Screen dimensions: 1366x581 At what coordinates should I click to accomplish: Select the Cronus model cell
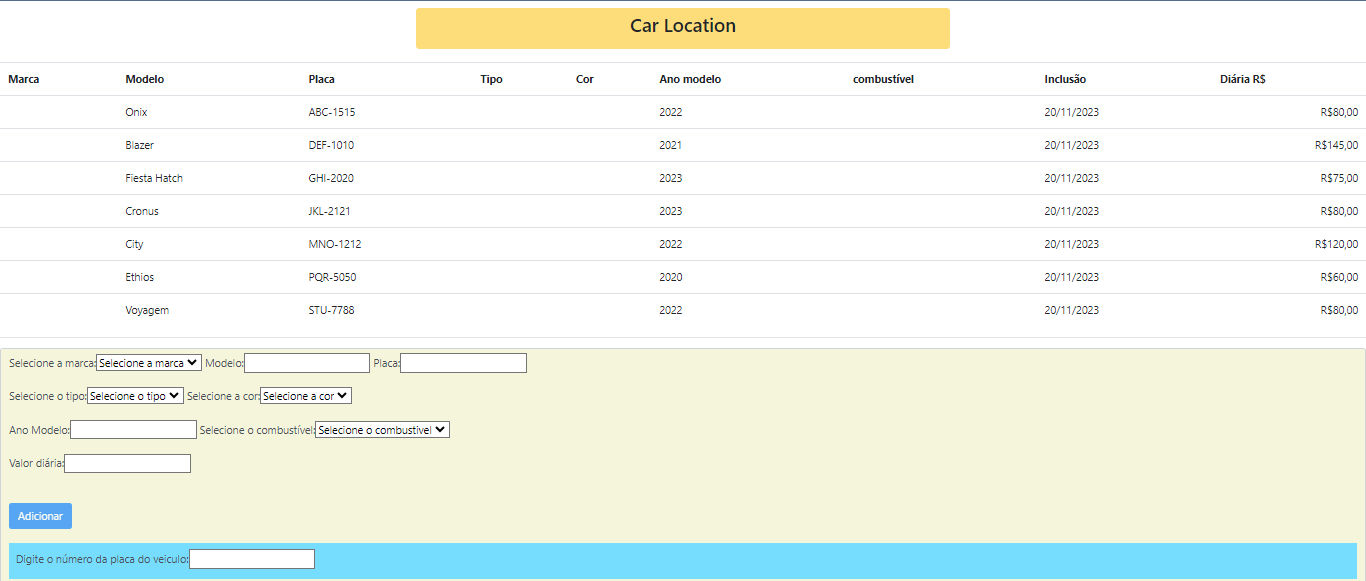coord(142,211)
